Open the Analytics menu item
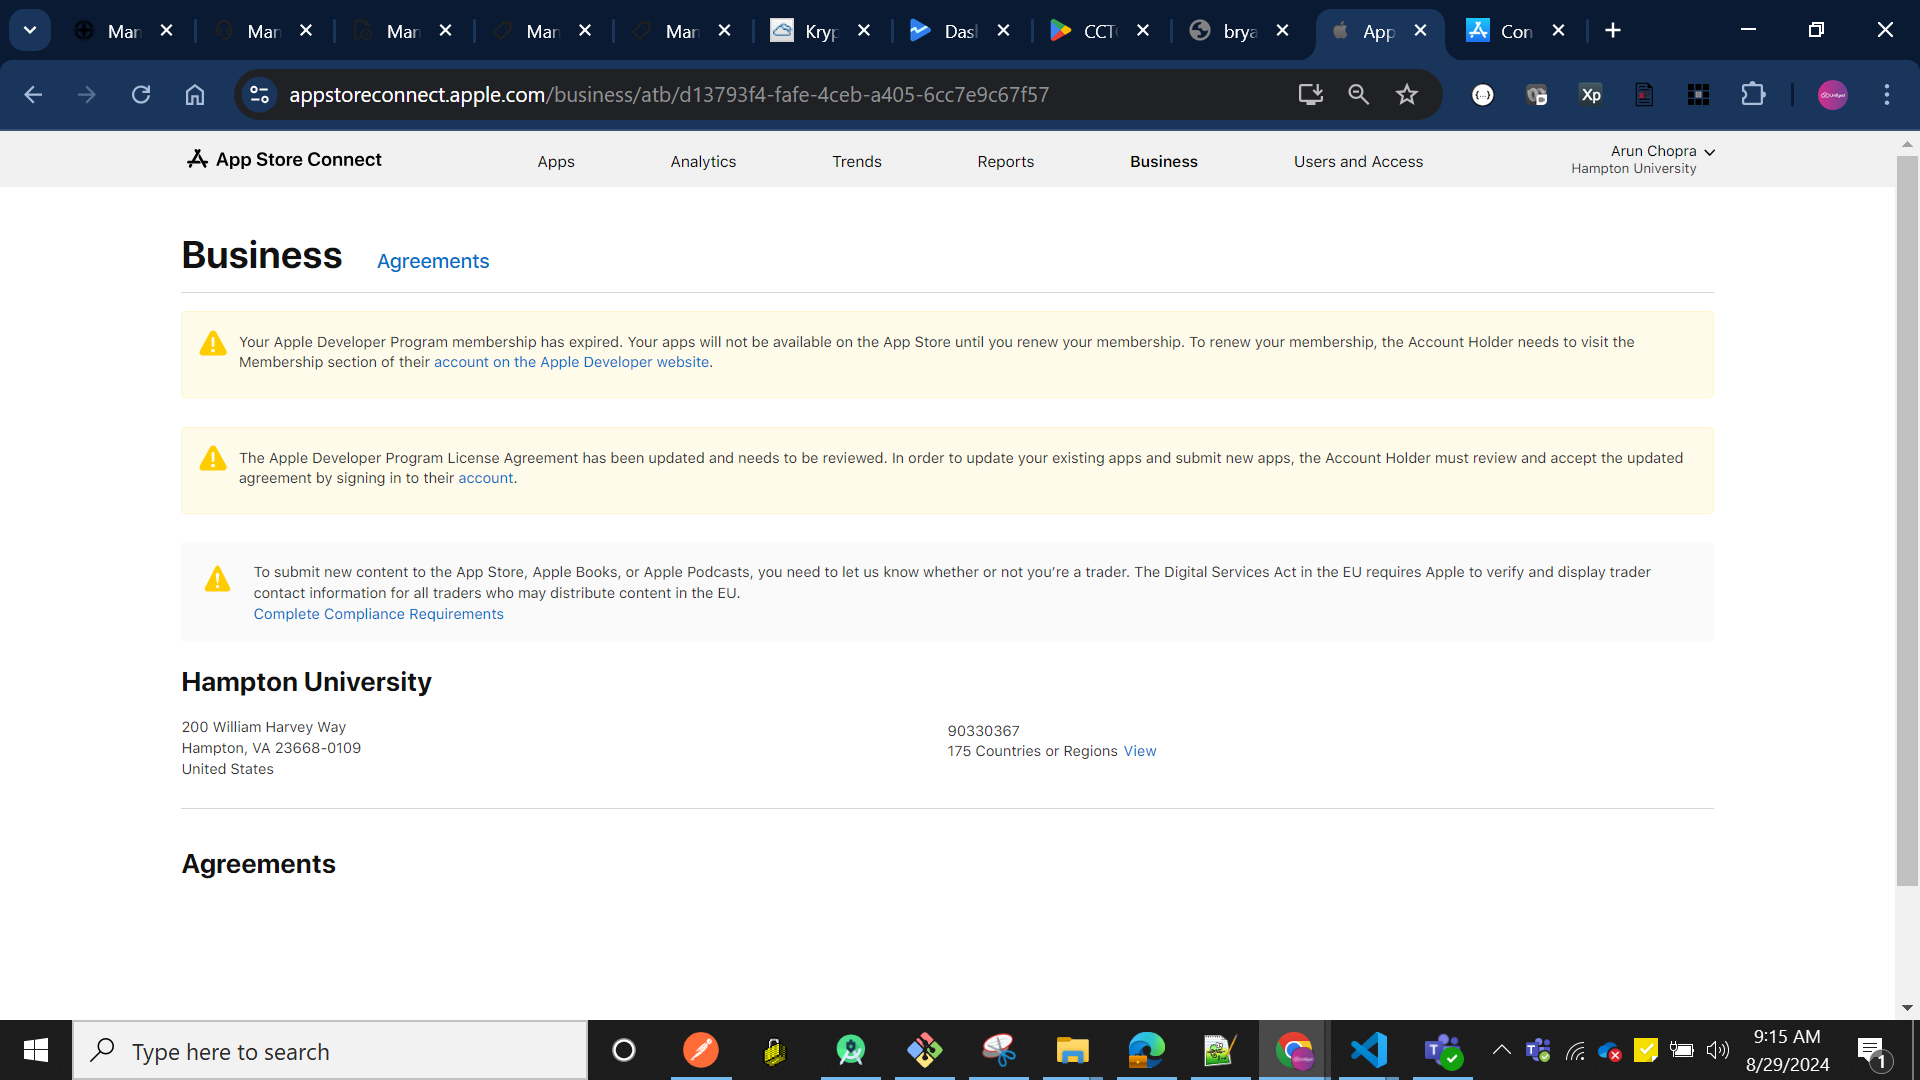This screenshot has width=1920, height=1080. [x=703, y=162]
